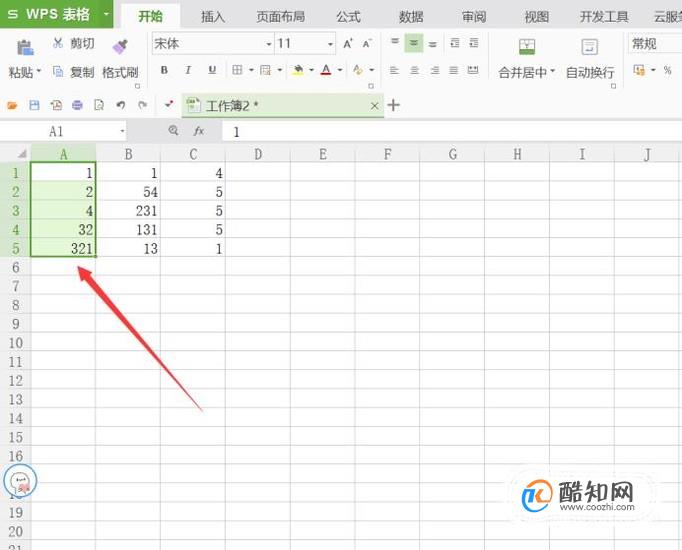Screen dimensions: 682x550
Task: Click the Paste clipboard icon
Action: coord(25,47)
